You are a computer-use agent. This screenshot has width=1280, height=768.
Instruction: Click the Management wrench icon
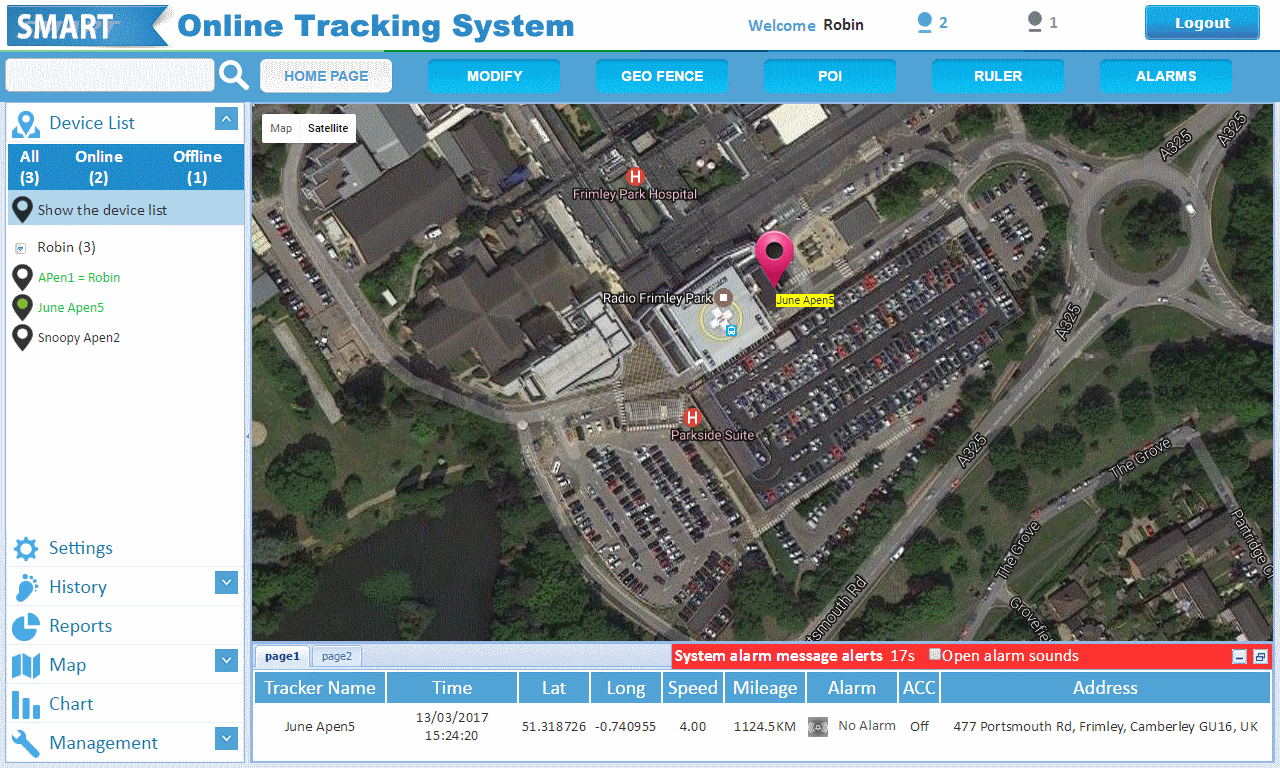click(26, 743)
